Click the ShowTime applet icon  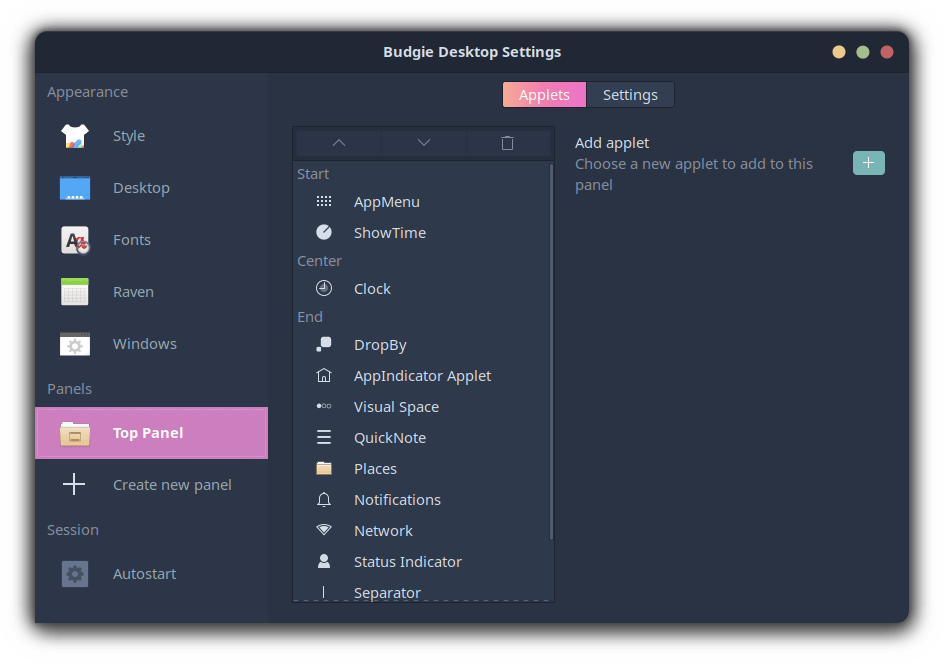324,233
